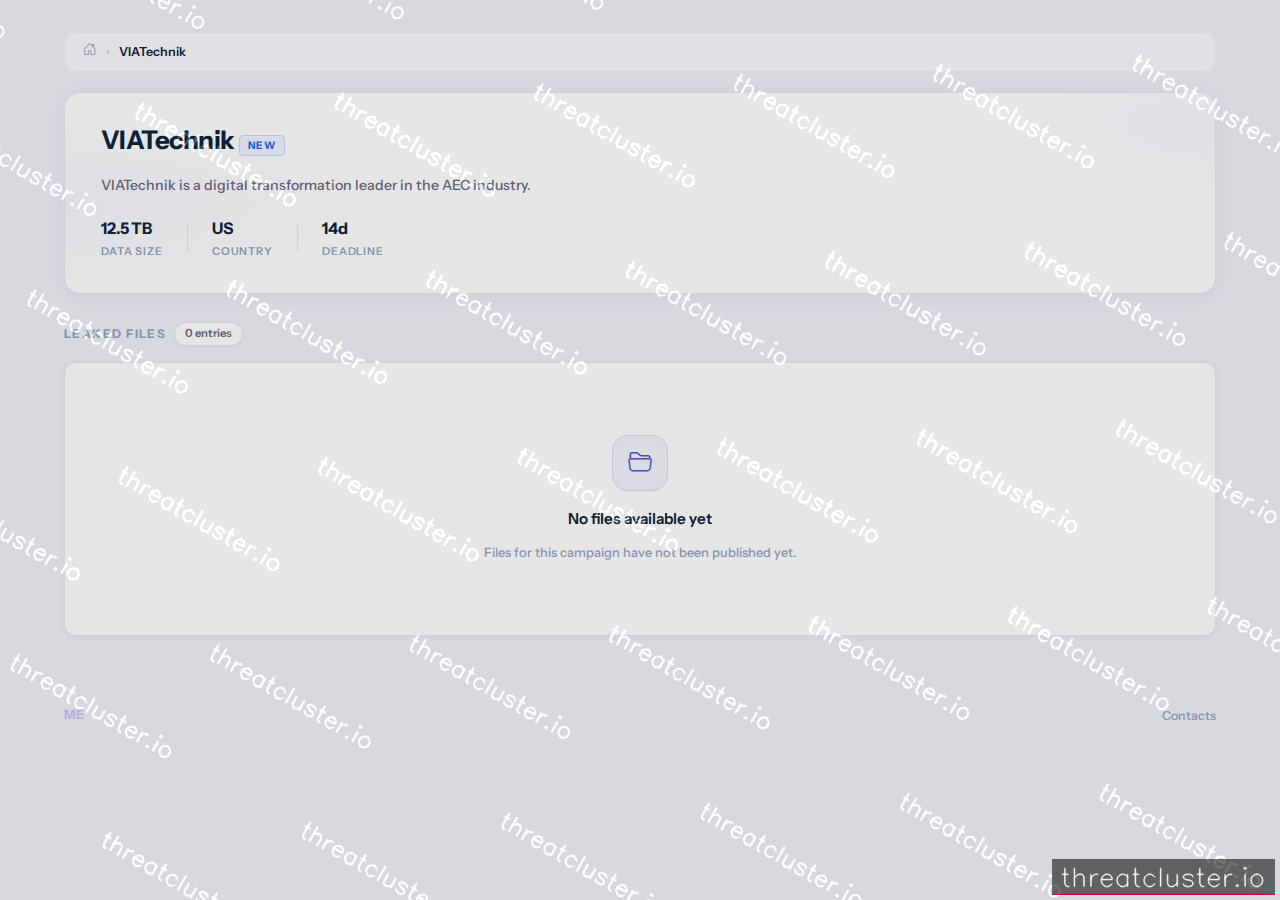Select the VIATechnik page heading

click(x=167, y=141)
